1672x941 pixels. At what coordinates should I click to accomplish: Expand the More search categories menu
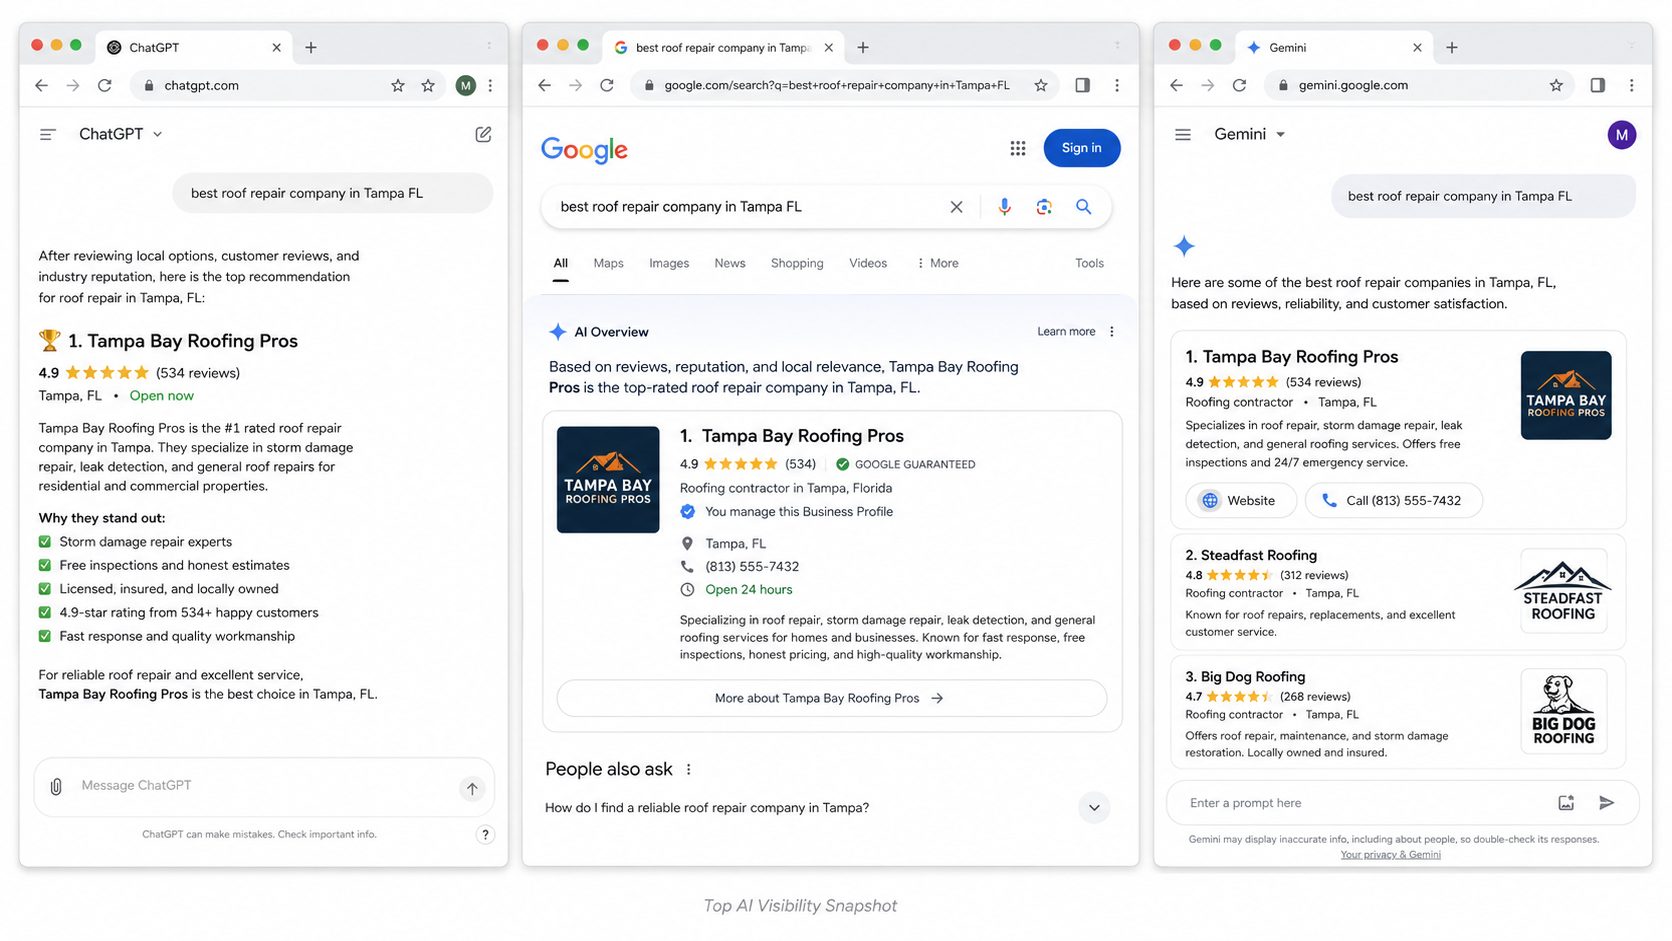938,263
